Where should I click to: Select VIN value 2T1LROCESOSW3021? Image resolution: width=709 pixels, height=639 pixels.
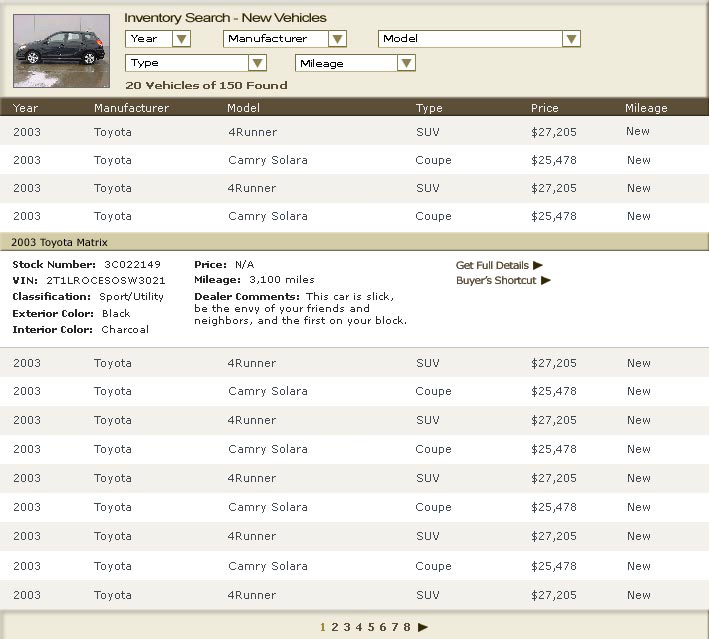tap(106, 280)
